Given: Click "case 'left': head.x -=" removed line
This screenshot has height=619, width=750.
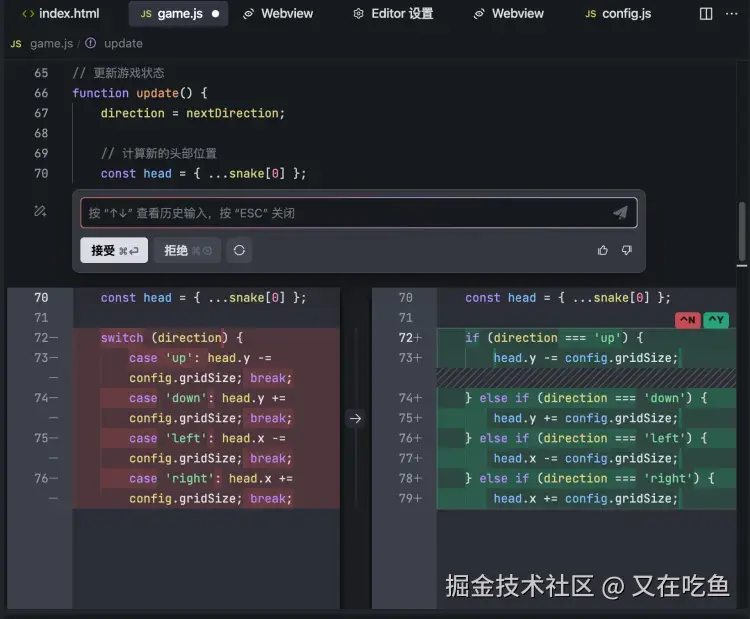Looking at the screenshot, I should tap(207, 438).
